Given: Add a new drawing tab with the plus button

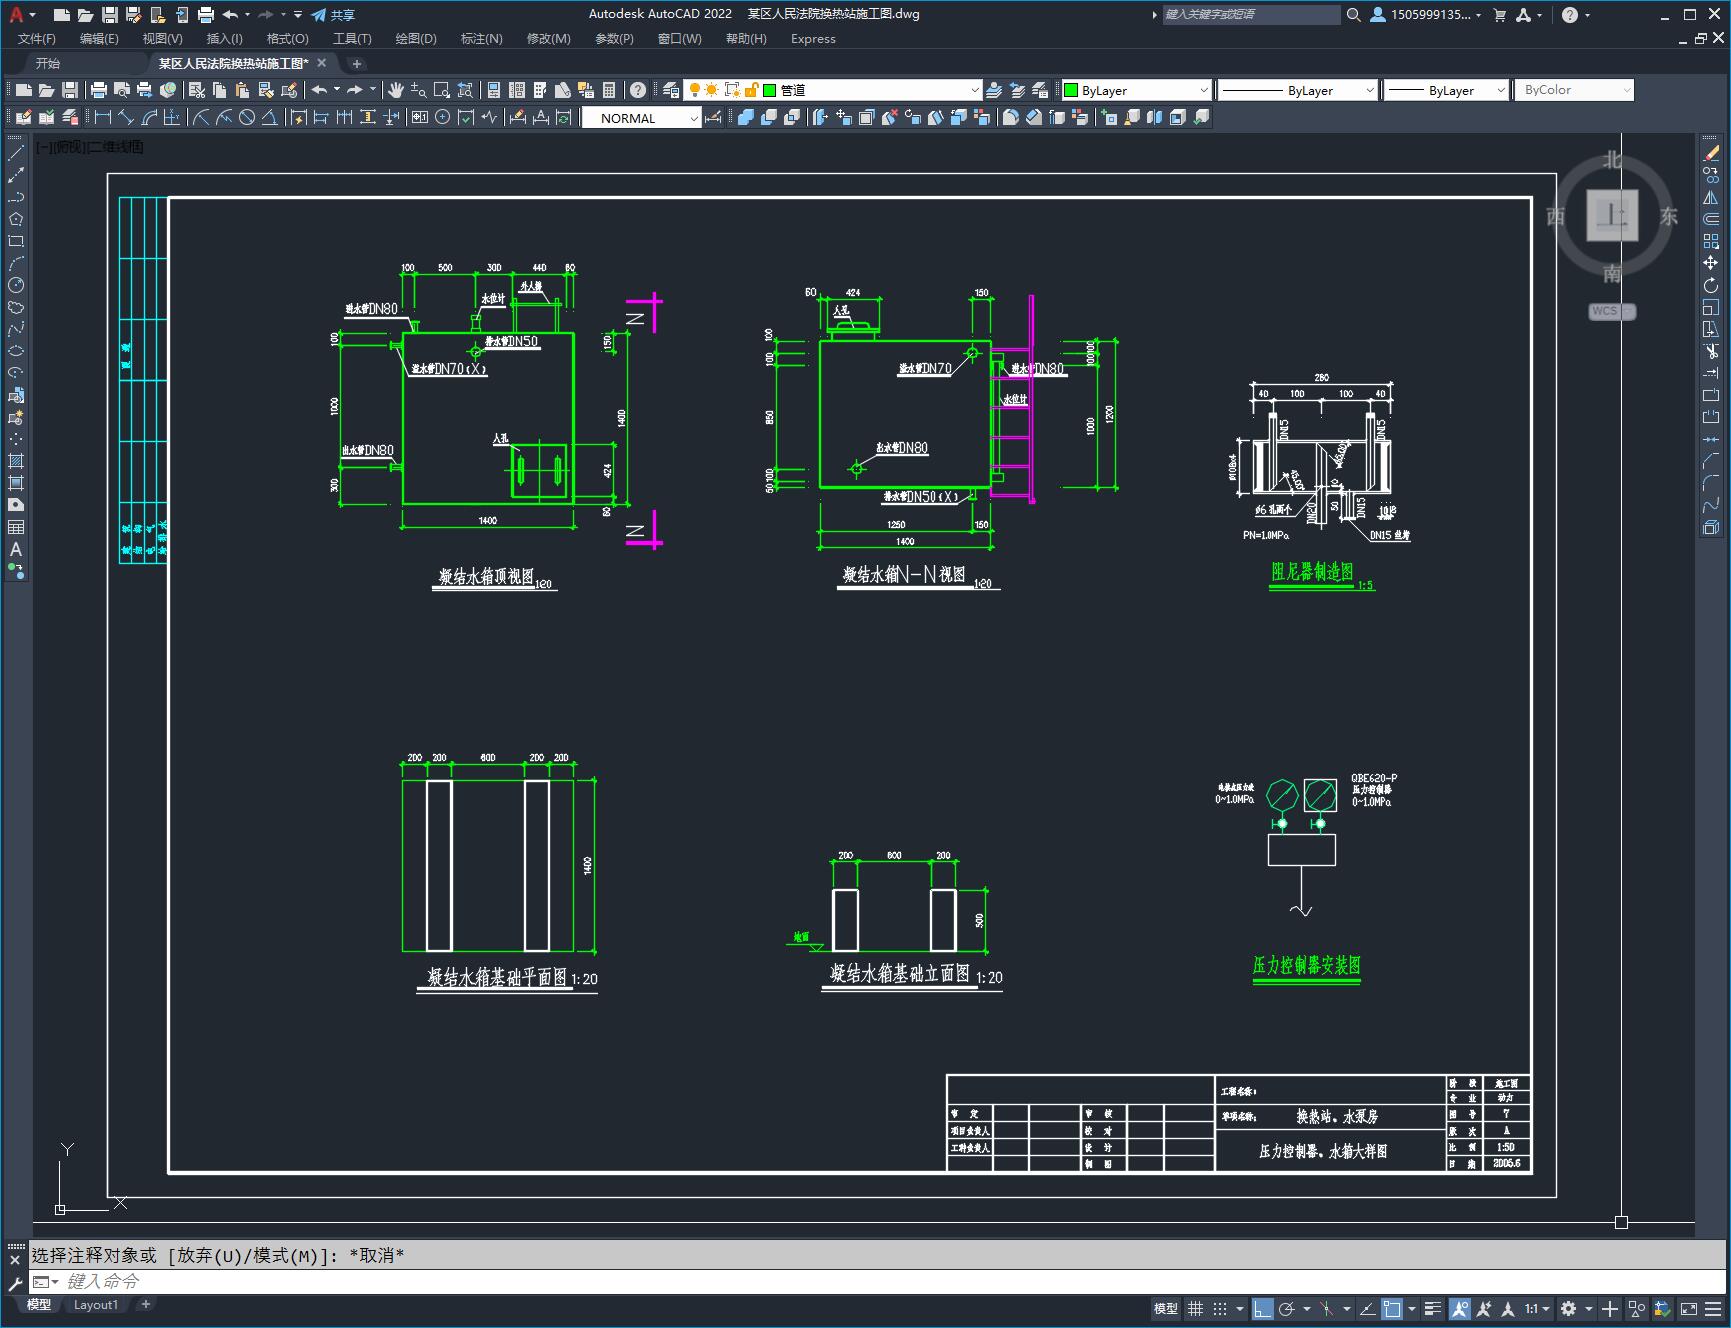Looking at the screenshot, I should point(357,63).
